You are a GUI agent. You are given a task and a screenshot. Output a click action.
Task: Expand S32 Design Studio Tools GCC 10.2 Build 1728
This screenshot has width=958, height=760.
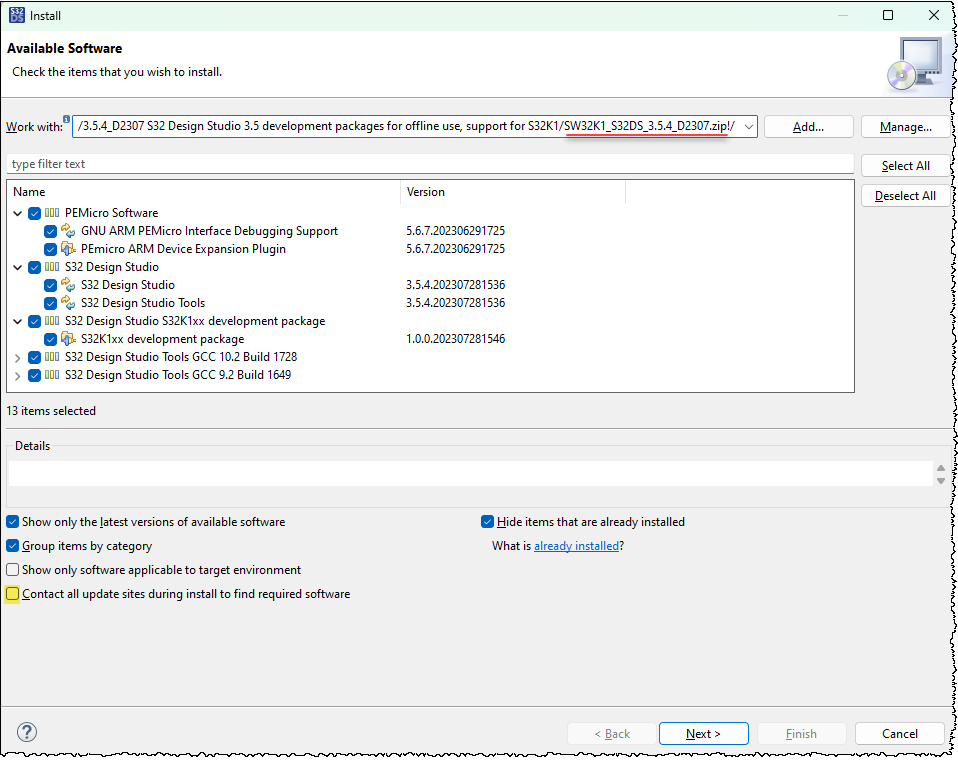(18, 358)
